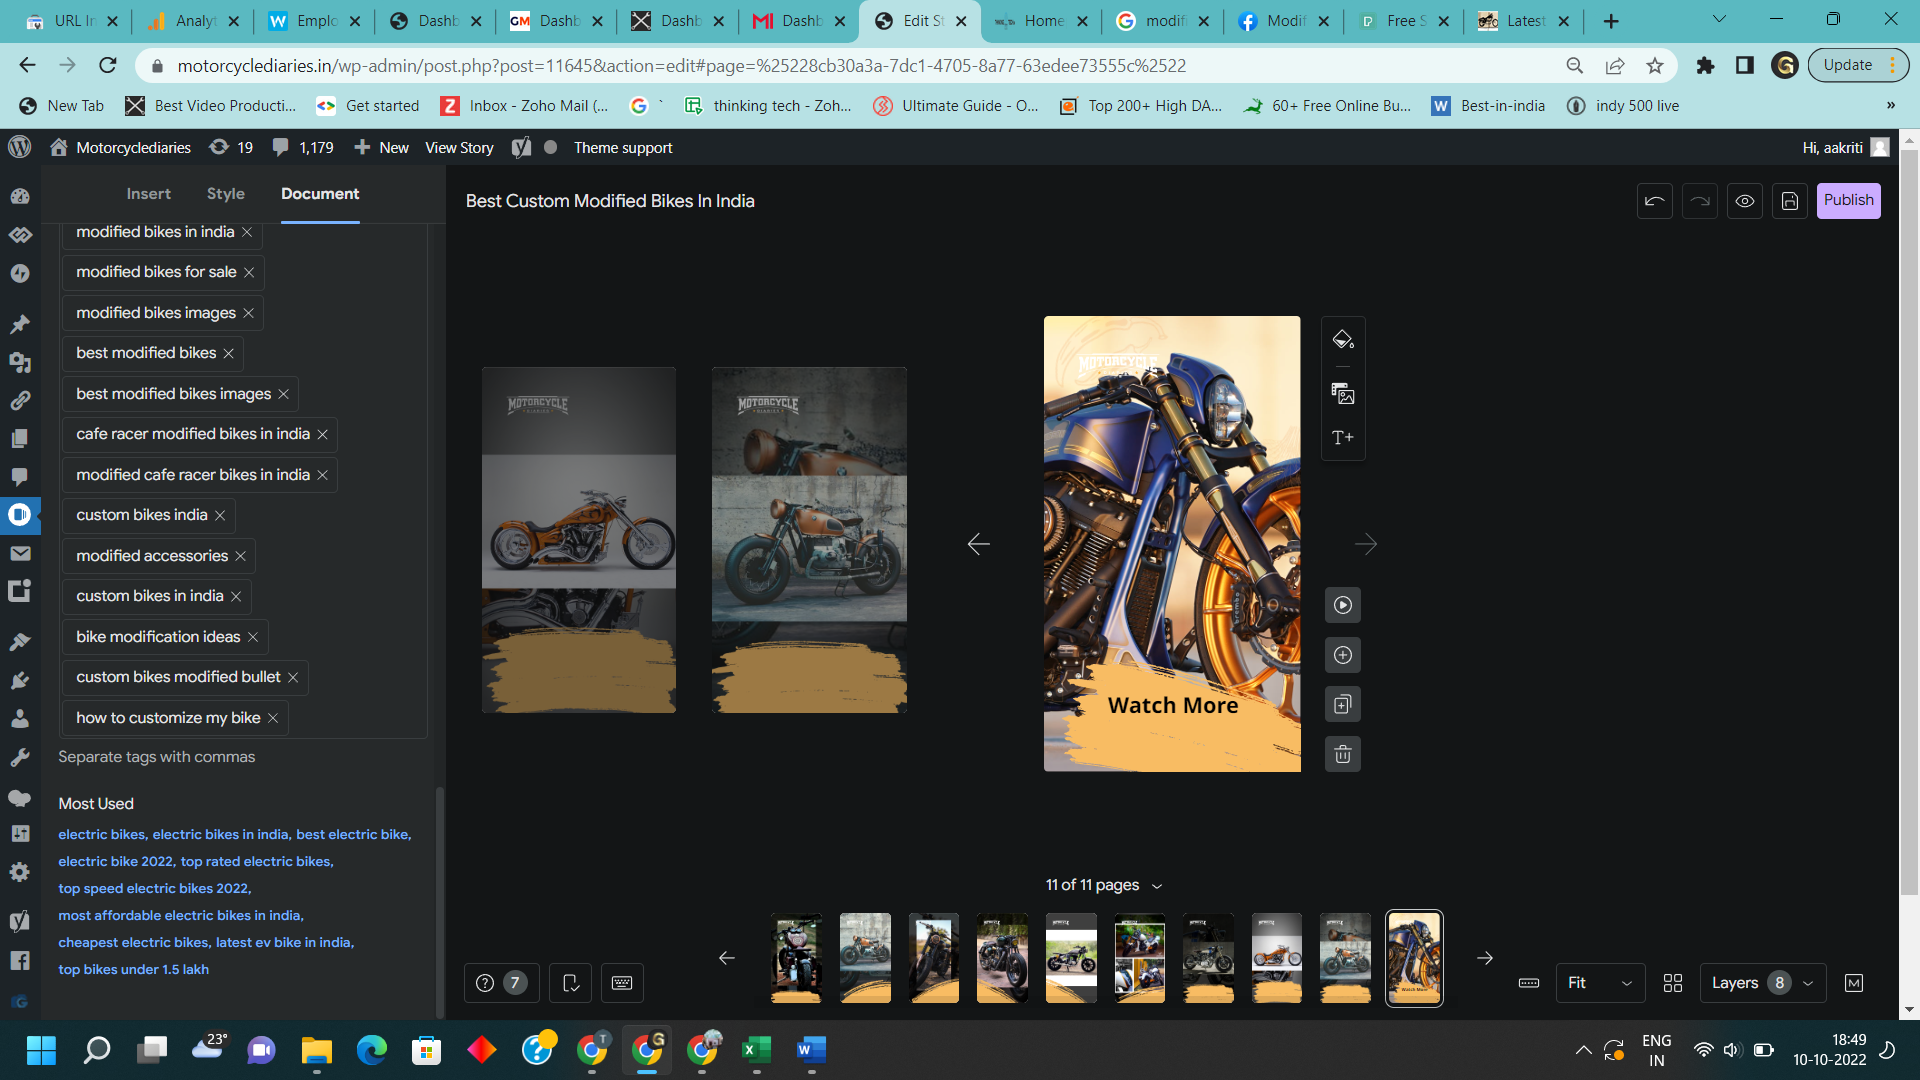Play the page animations
The width and height of the screenshot is (1920, 1080).
(x=1343, y=605)
